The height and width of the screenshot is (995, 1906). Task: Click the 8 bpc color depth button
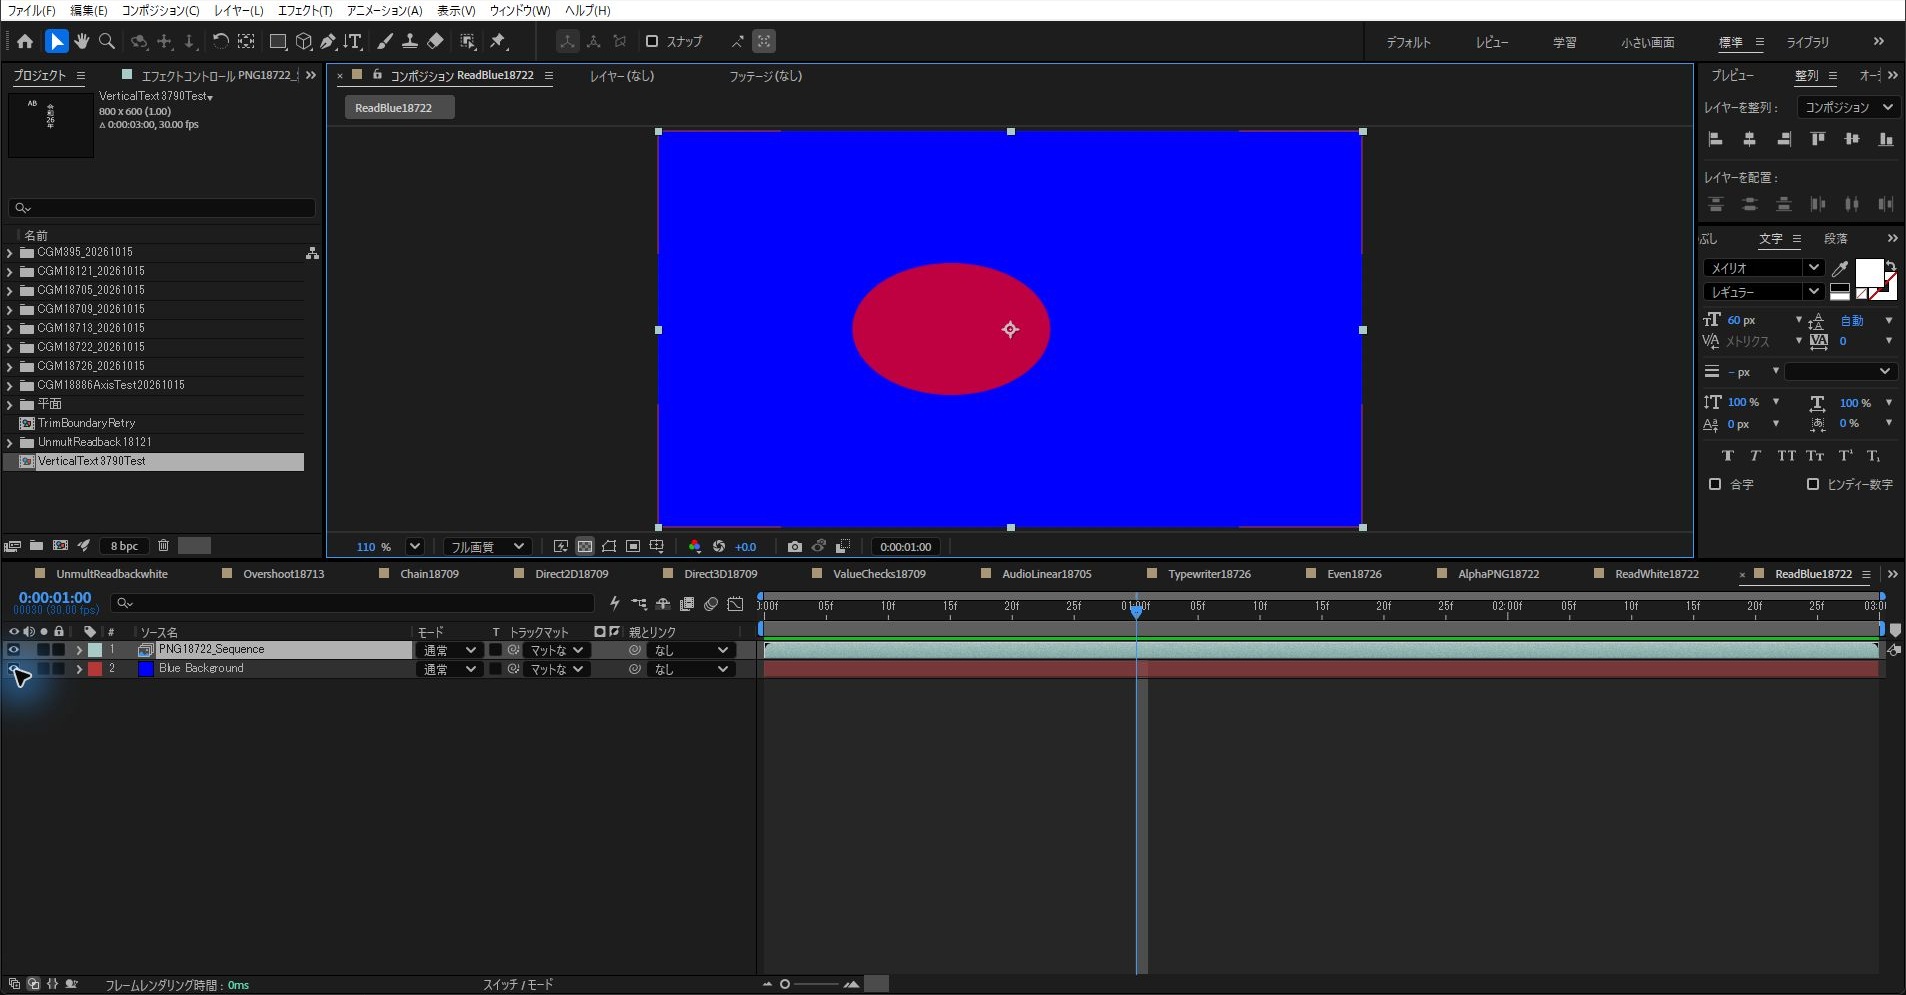(124, 546)
